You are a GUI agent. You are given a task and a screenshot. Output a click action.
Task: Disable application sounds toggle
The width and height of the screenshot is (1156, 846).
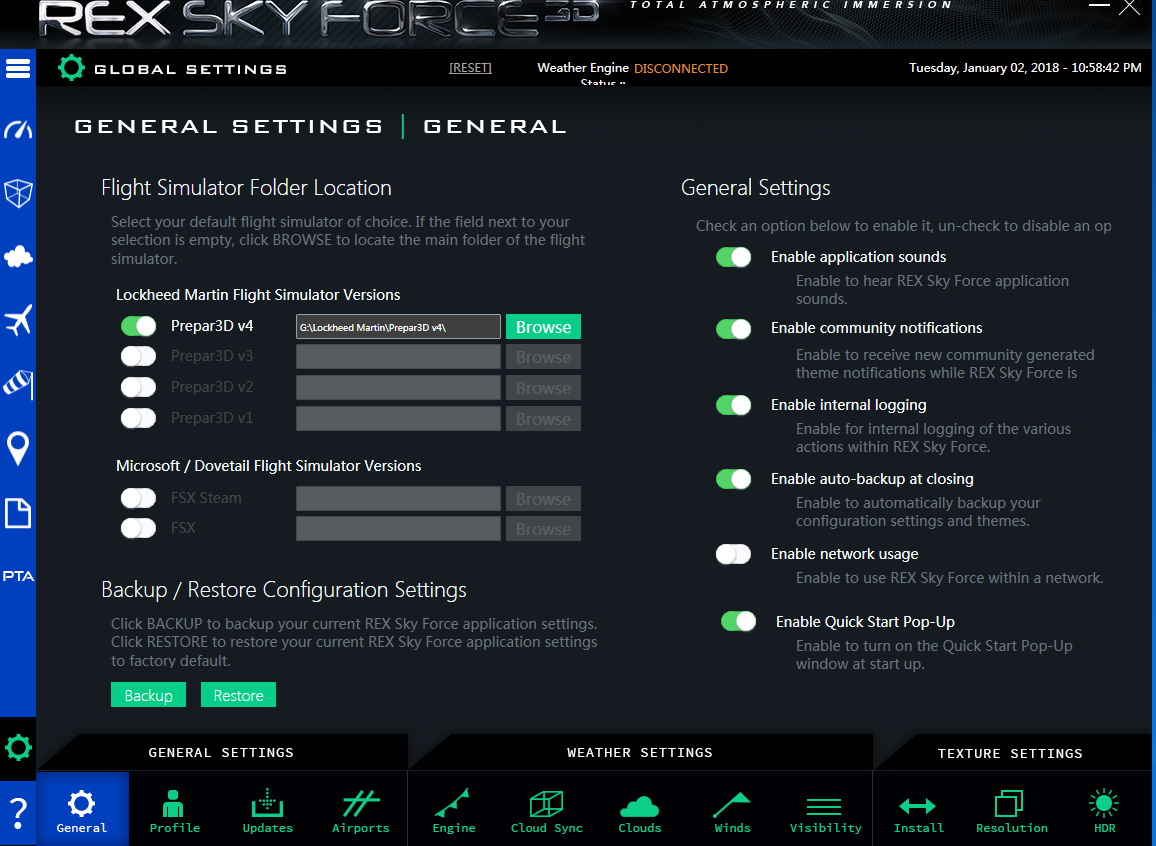click(x=734, y=256)
